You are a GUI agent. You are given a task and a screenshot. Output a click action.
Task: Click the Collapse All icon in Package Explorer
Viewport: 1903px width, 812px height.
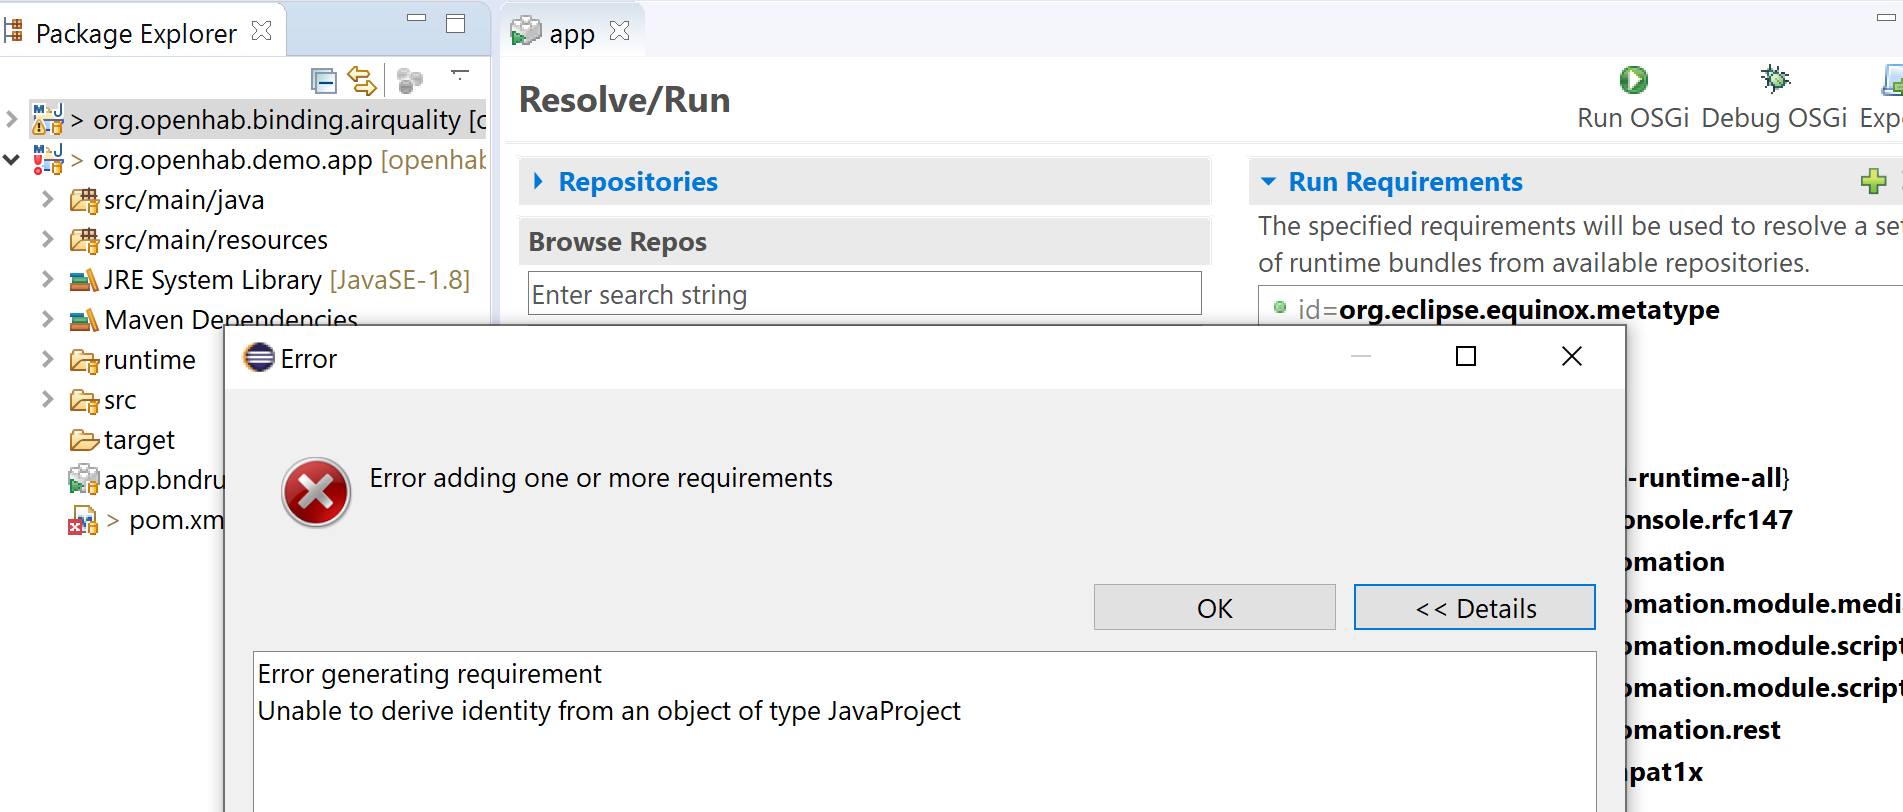[323, 80]
